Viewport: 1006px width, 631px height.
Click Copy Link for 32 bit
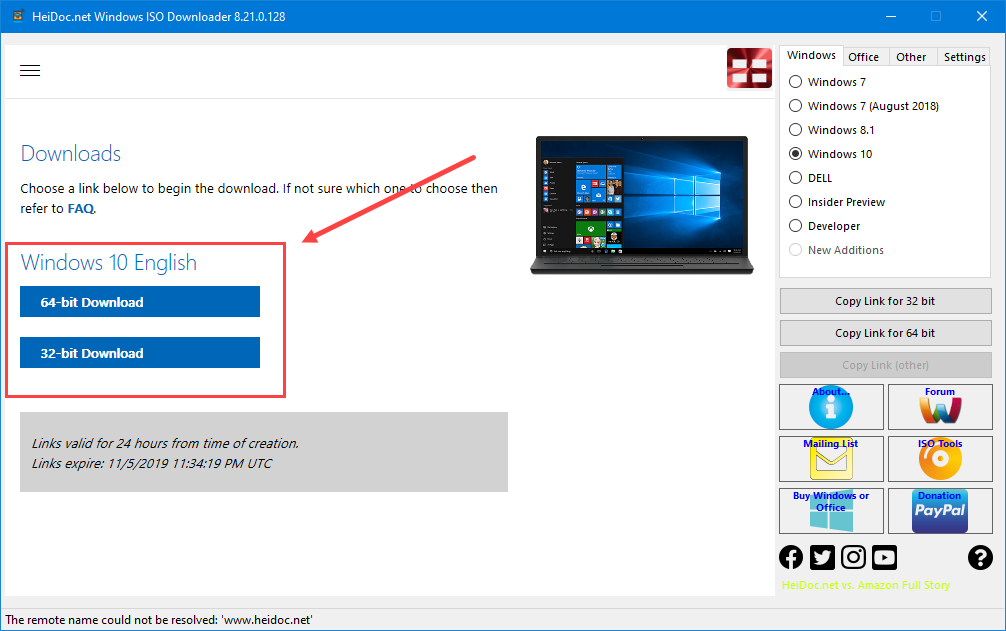point(885,301)
